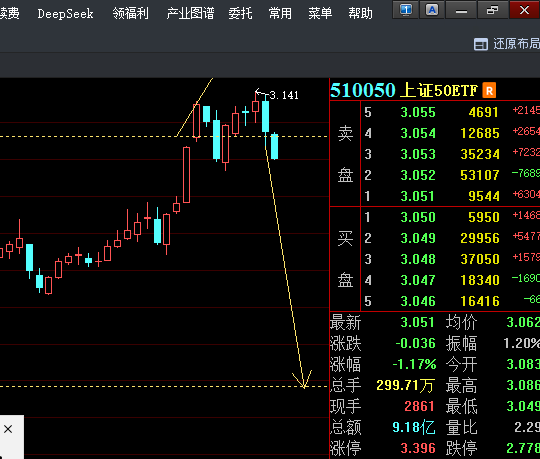Image resolution: width=540 pixels, height=459 pixels.
Task: Click the blue A font icon
Action: point(432,10)
